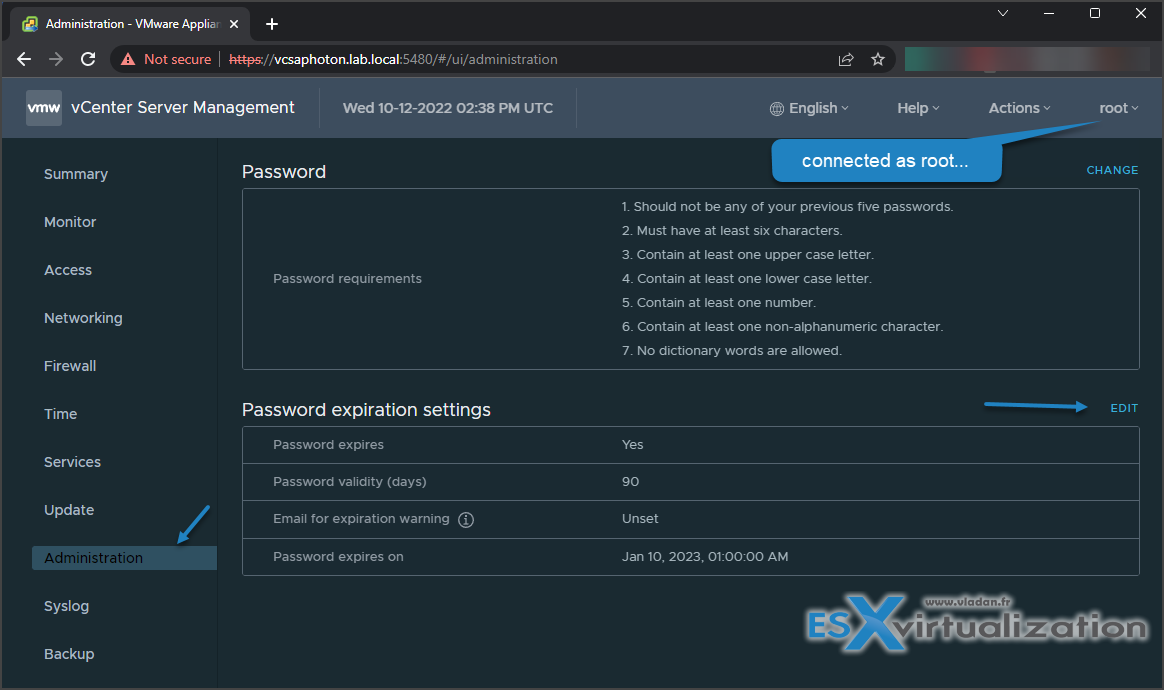Viewport: 1164px width, 690px height.
Task: Click the info icon beside Email for expiration warning
Action: (x=466, y=519)
